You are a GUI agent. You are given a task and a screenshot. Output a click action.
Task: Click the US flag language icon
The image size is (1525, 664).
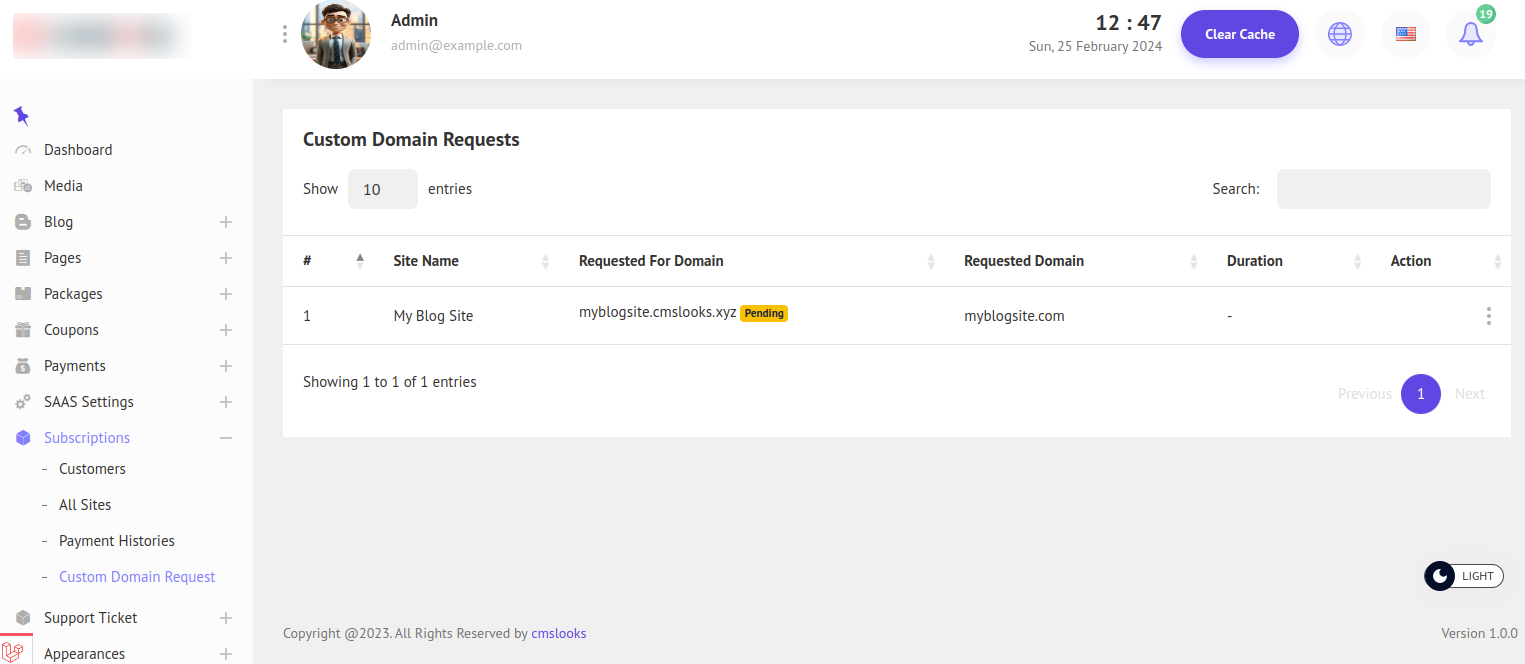1405,34
